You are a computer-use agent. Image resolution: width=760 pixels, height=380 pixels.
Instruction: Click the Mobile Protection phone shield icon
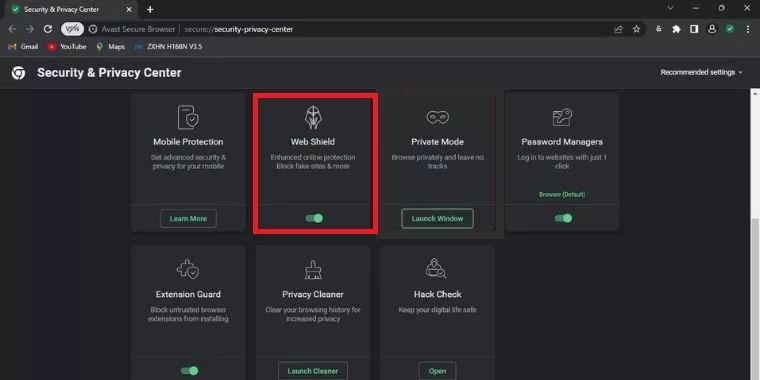(x=188, y=117)
